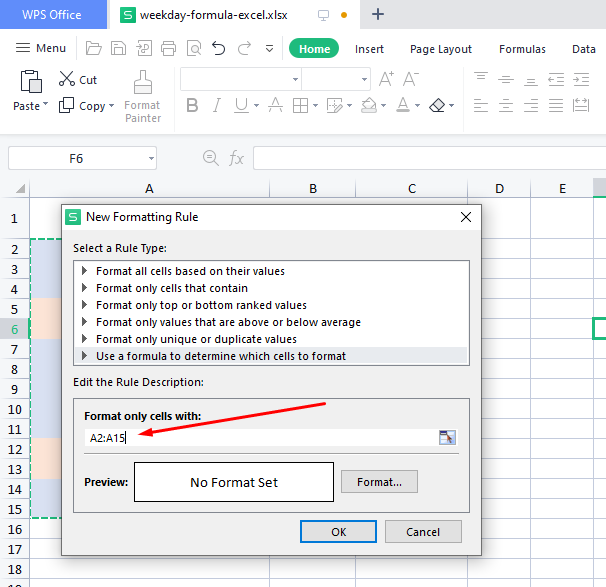Click the Print icon
606x587 pixels.
[x=169, y=49]
